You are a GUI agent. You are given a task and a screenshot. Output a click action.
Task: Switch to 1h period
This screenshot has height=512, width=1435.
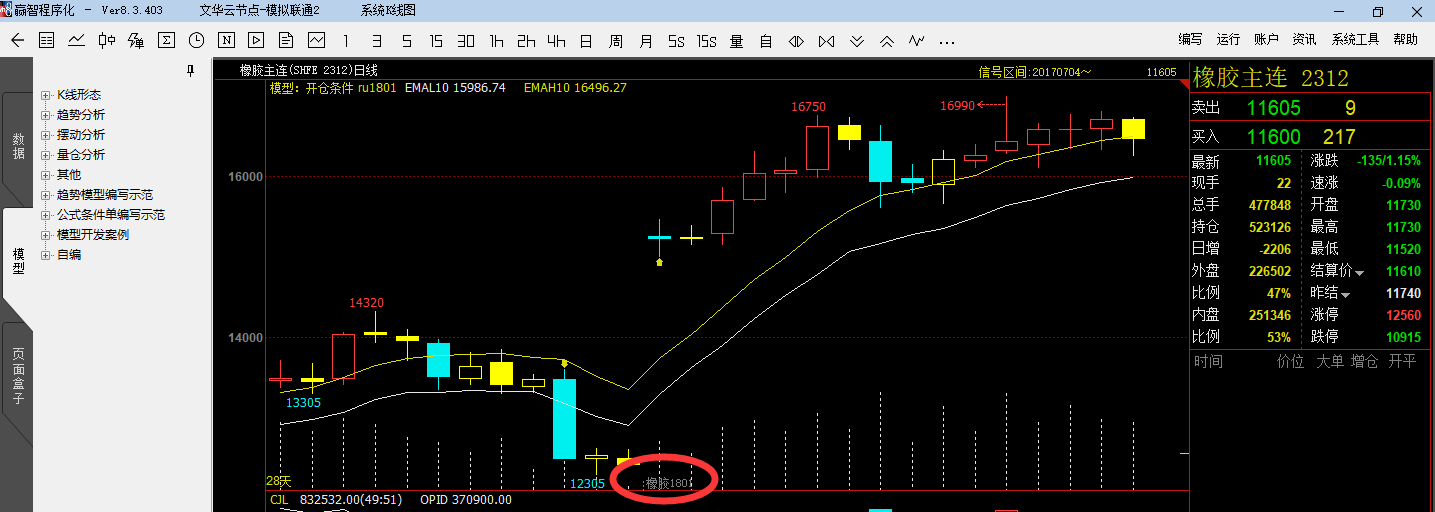pos(496,41)
